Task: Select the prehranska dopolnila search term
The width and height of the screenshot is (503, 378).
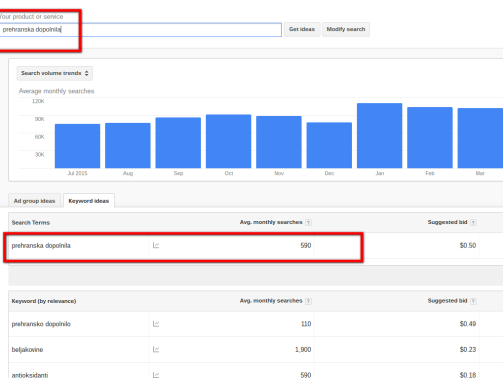Action: [41, 246]
